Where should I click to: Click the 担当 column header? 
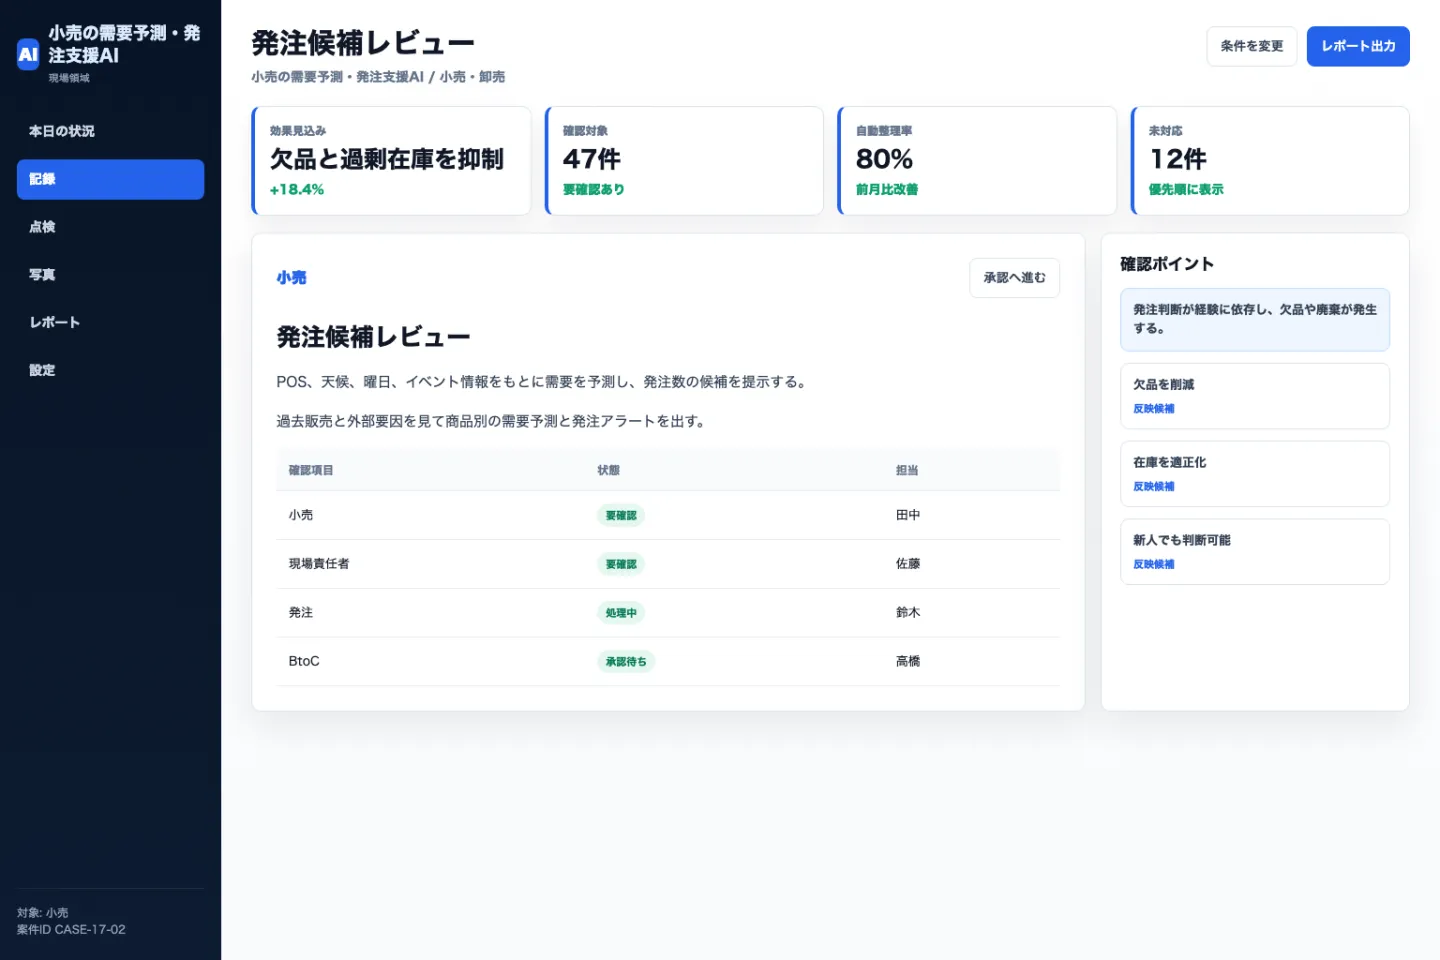pos(907,470)
